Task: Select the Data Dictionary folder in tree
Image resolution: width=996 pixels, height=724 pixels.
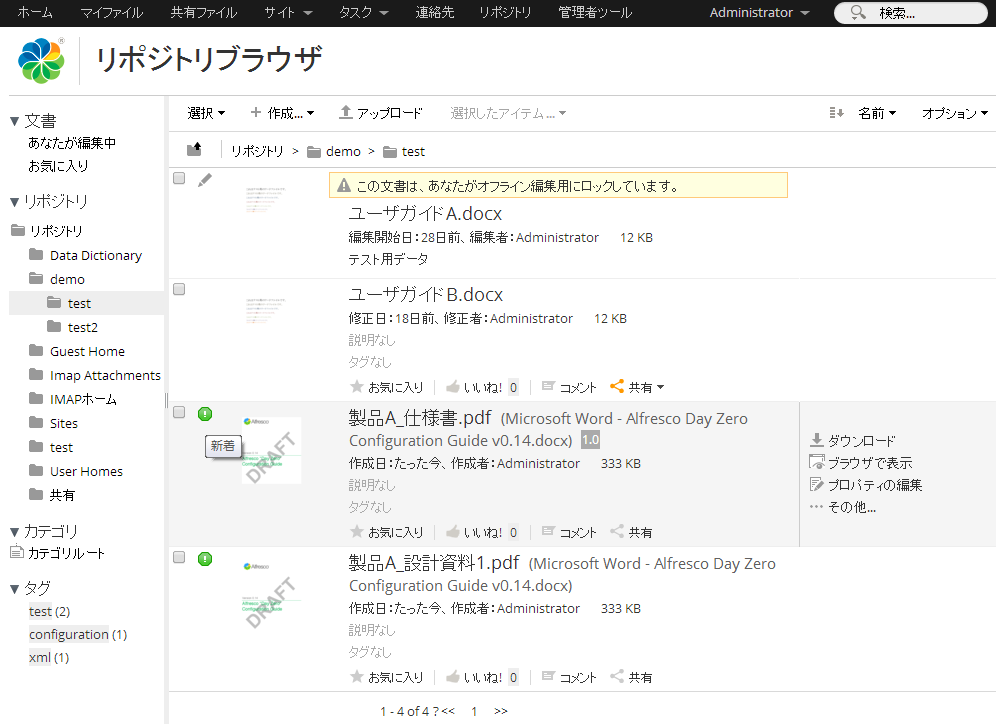Action: (96, 255)
